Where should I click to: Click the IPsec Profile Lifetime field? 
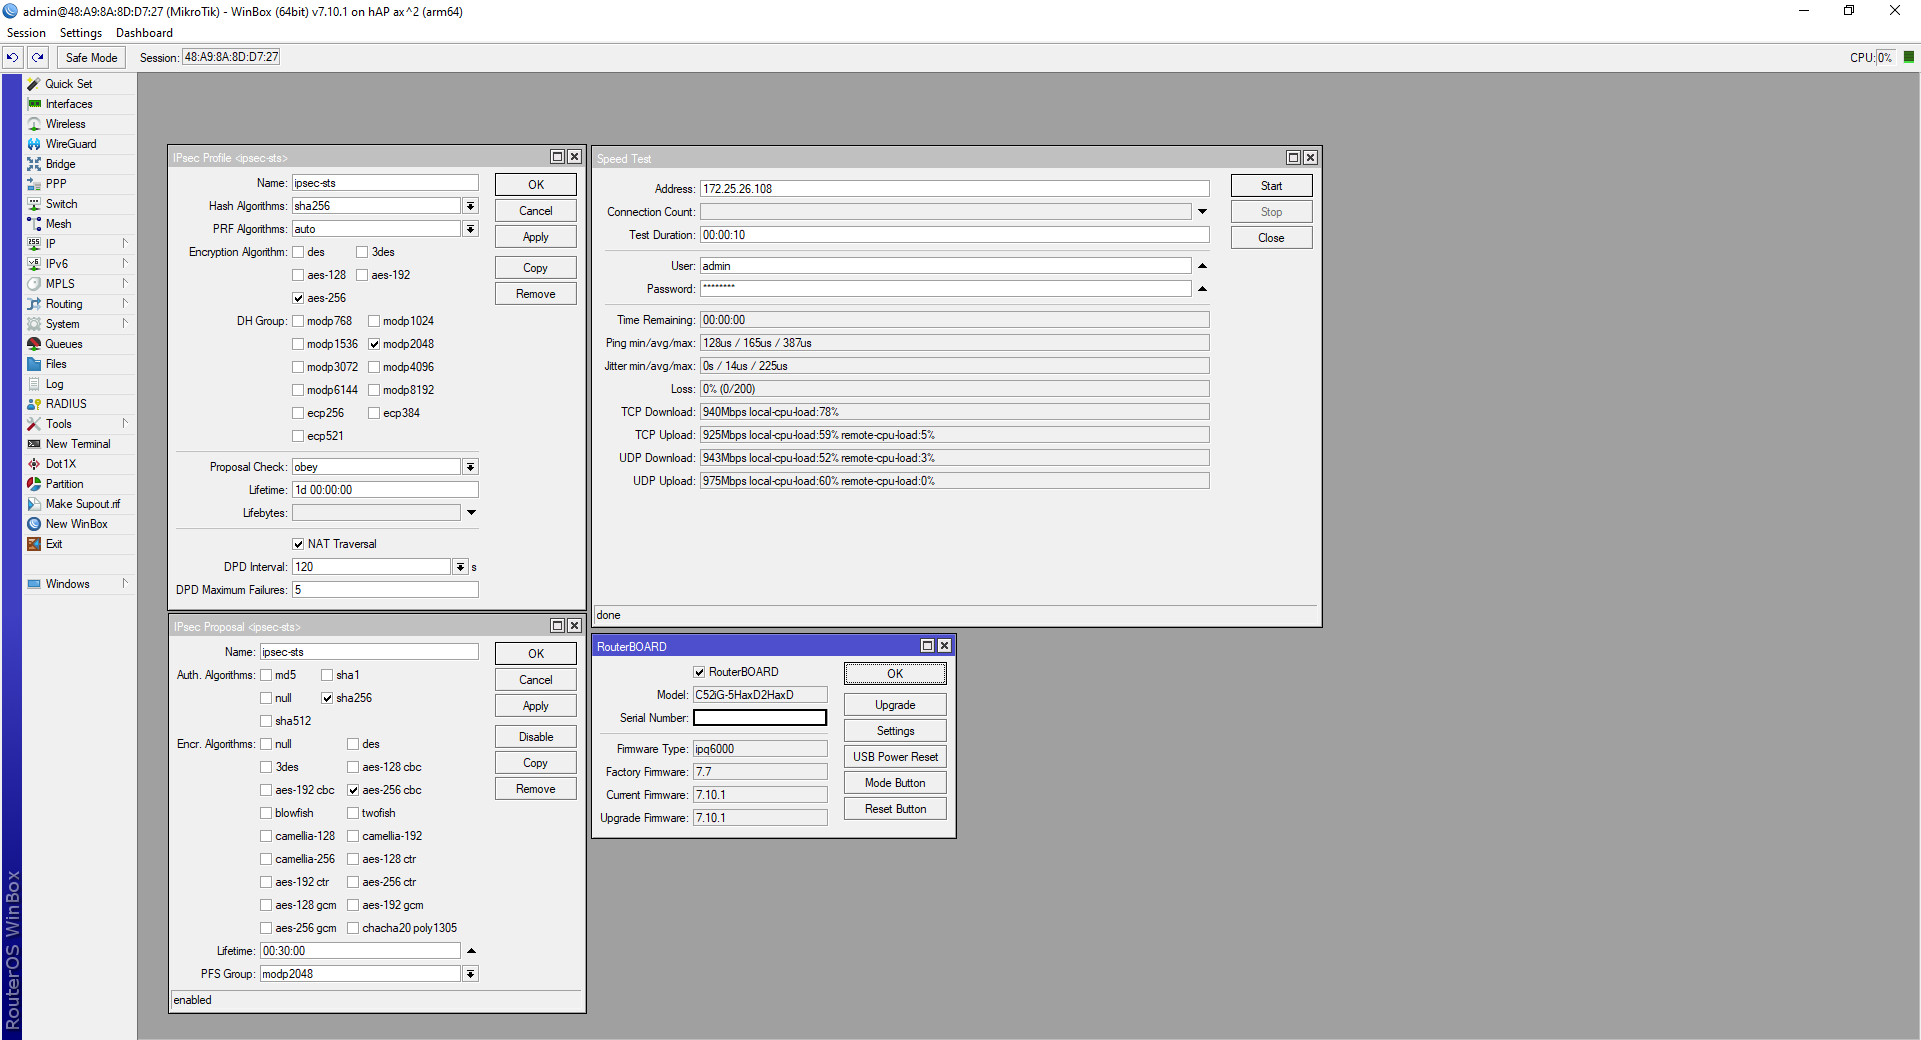[x=385, y=490]
